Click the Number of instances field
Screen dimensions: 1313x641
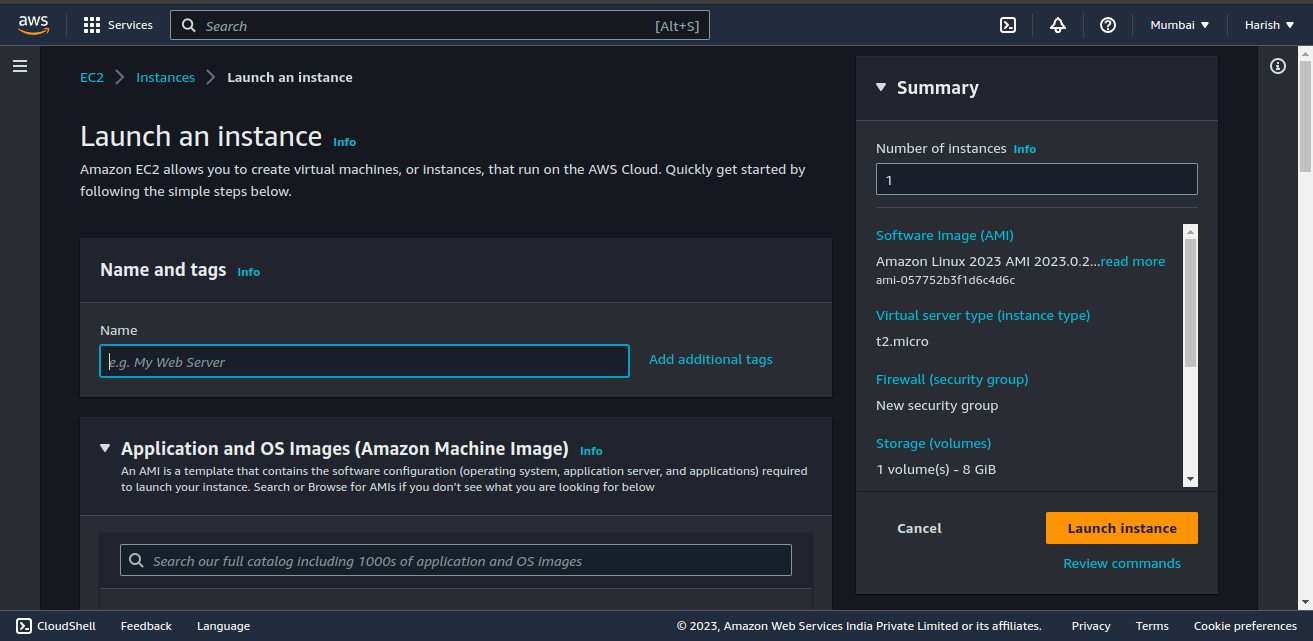click(1037, 179)
